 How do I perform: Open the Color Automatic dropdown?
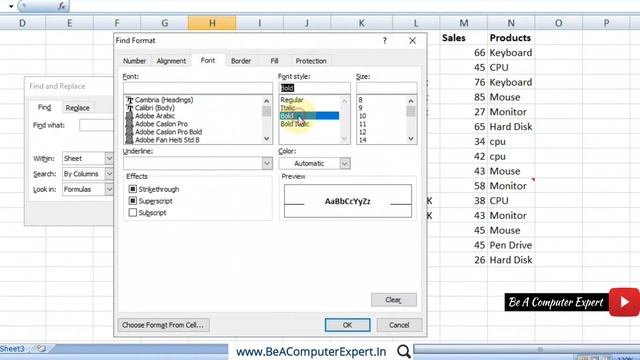click(344, 163)
